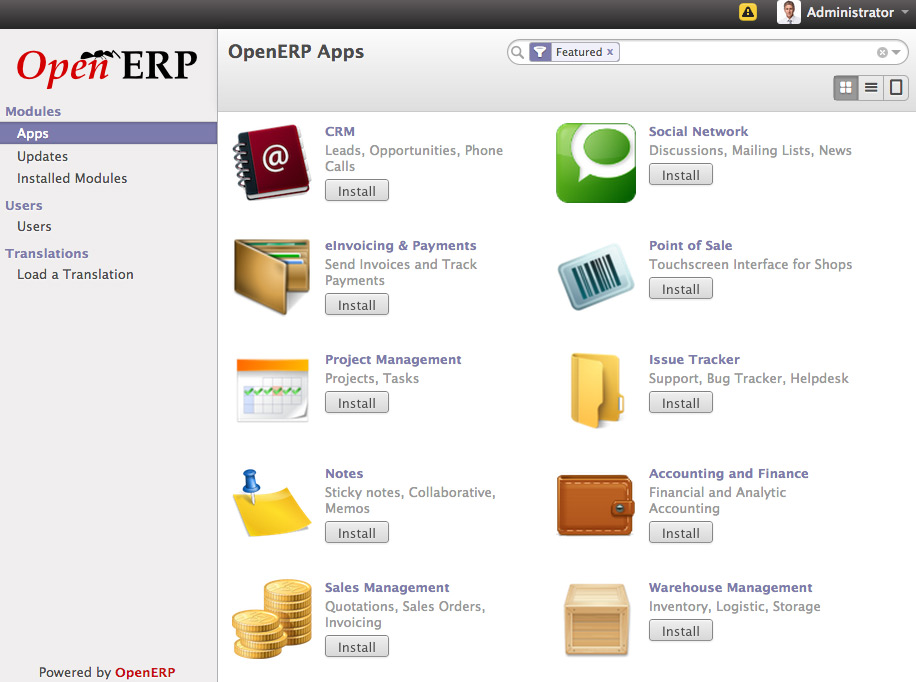Viewport: 916px width, 682px height.
Task: Click the 'OpenERP Apps' page title
Action: click(296, 52)
